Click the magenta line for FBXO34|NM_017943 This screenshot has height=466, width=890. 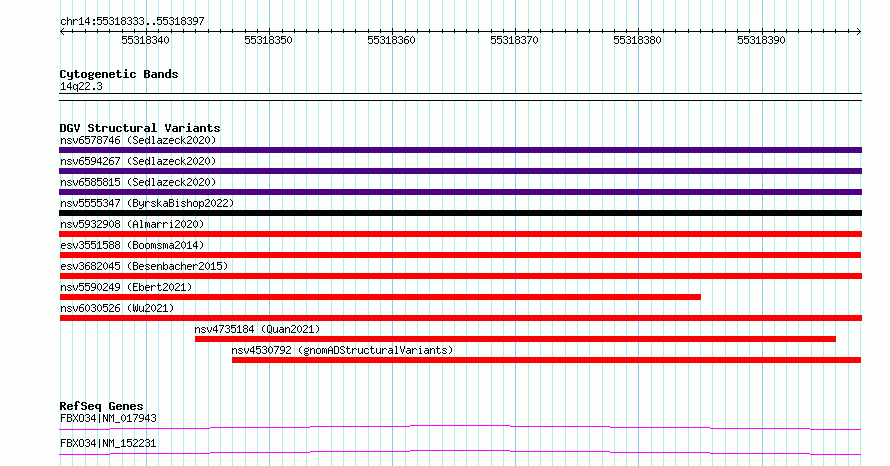pos(460,427)
